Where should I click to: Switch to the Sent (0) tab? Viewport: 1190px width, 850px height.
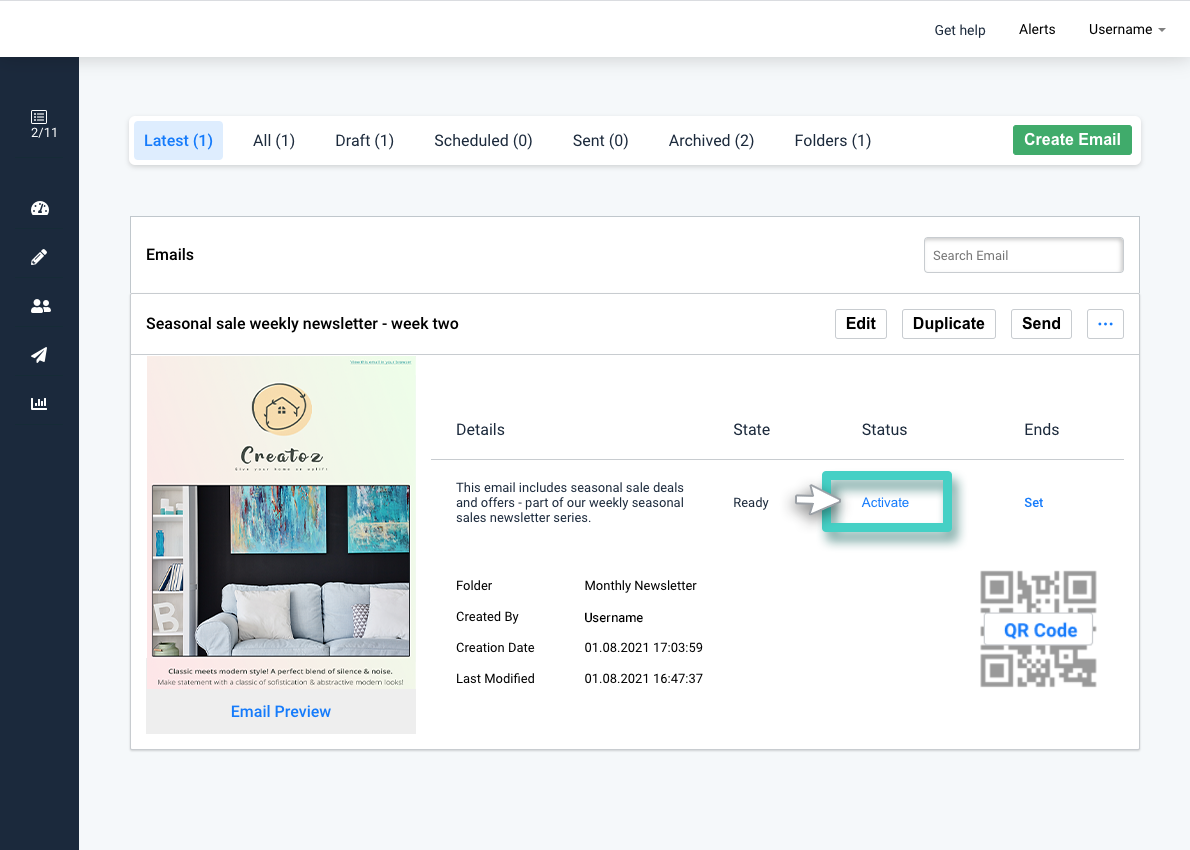(600, 140)
